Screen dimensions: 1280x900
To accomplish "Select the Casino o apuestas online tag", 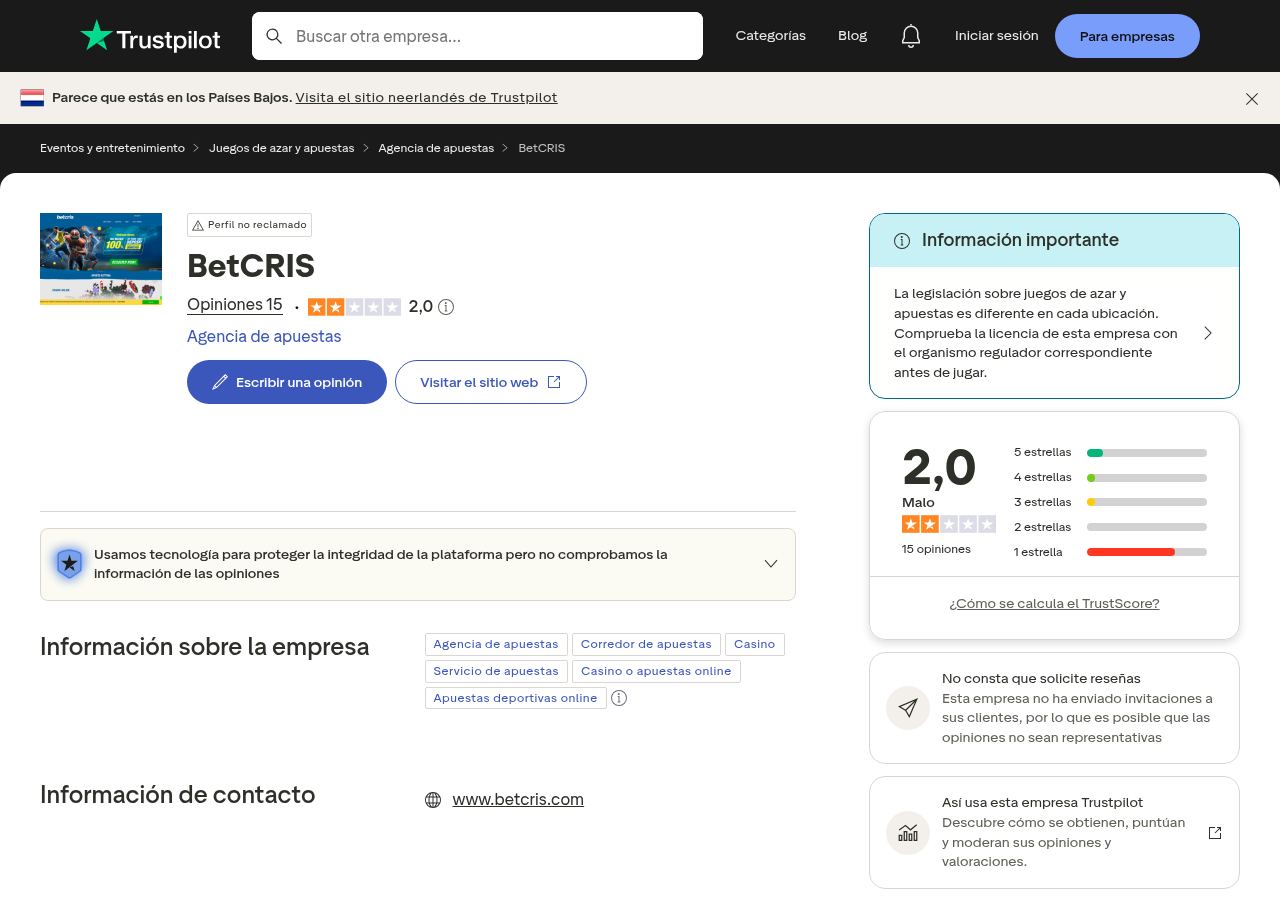I will coord(656,672).
